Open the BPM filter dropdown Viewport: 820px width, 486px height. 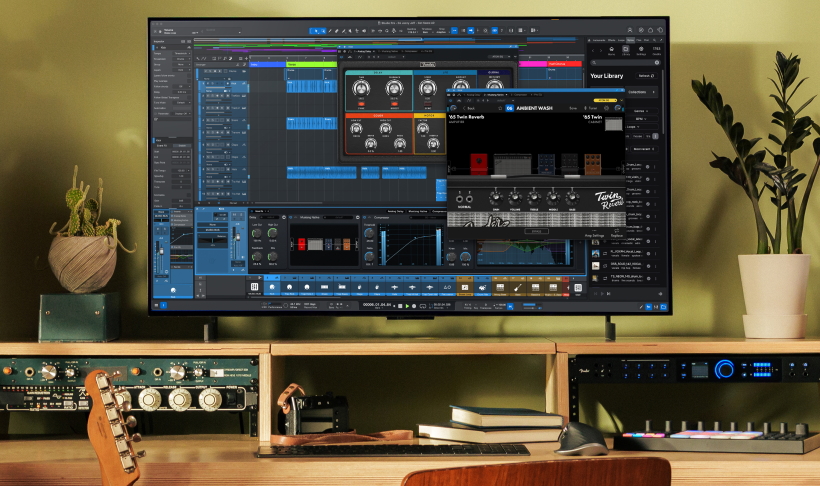click(x=638, y=118)
